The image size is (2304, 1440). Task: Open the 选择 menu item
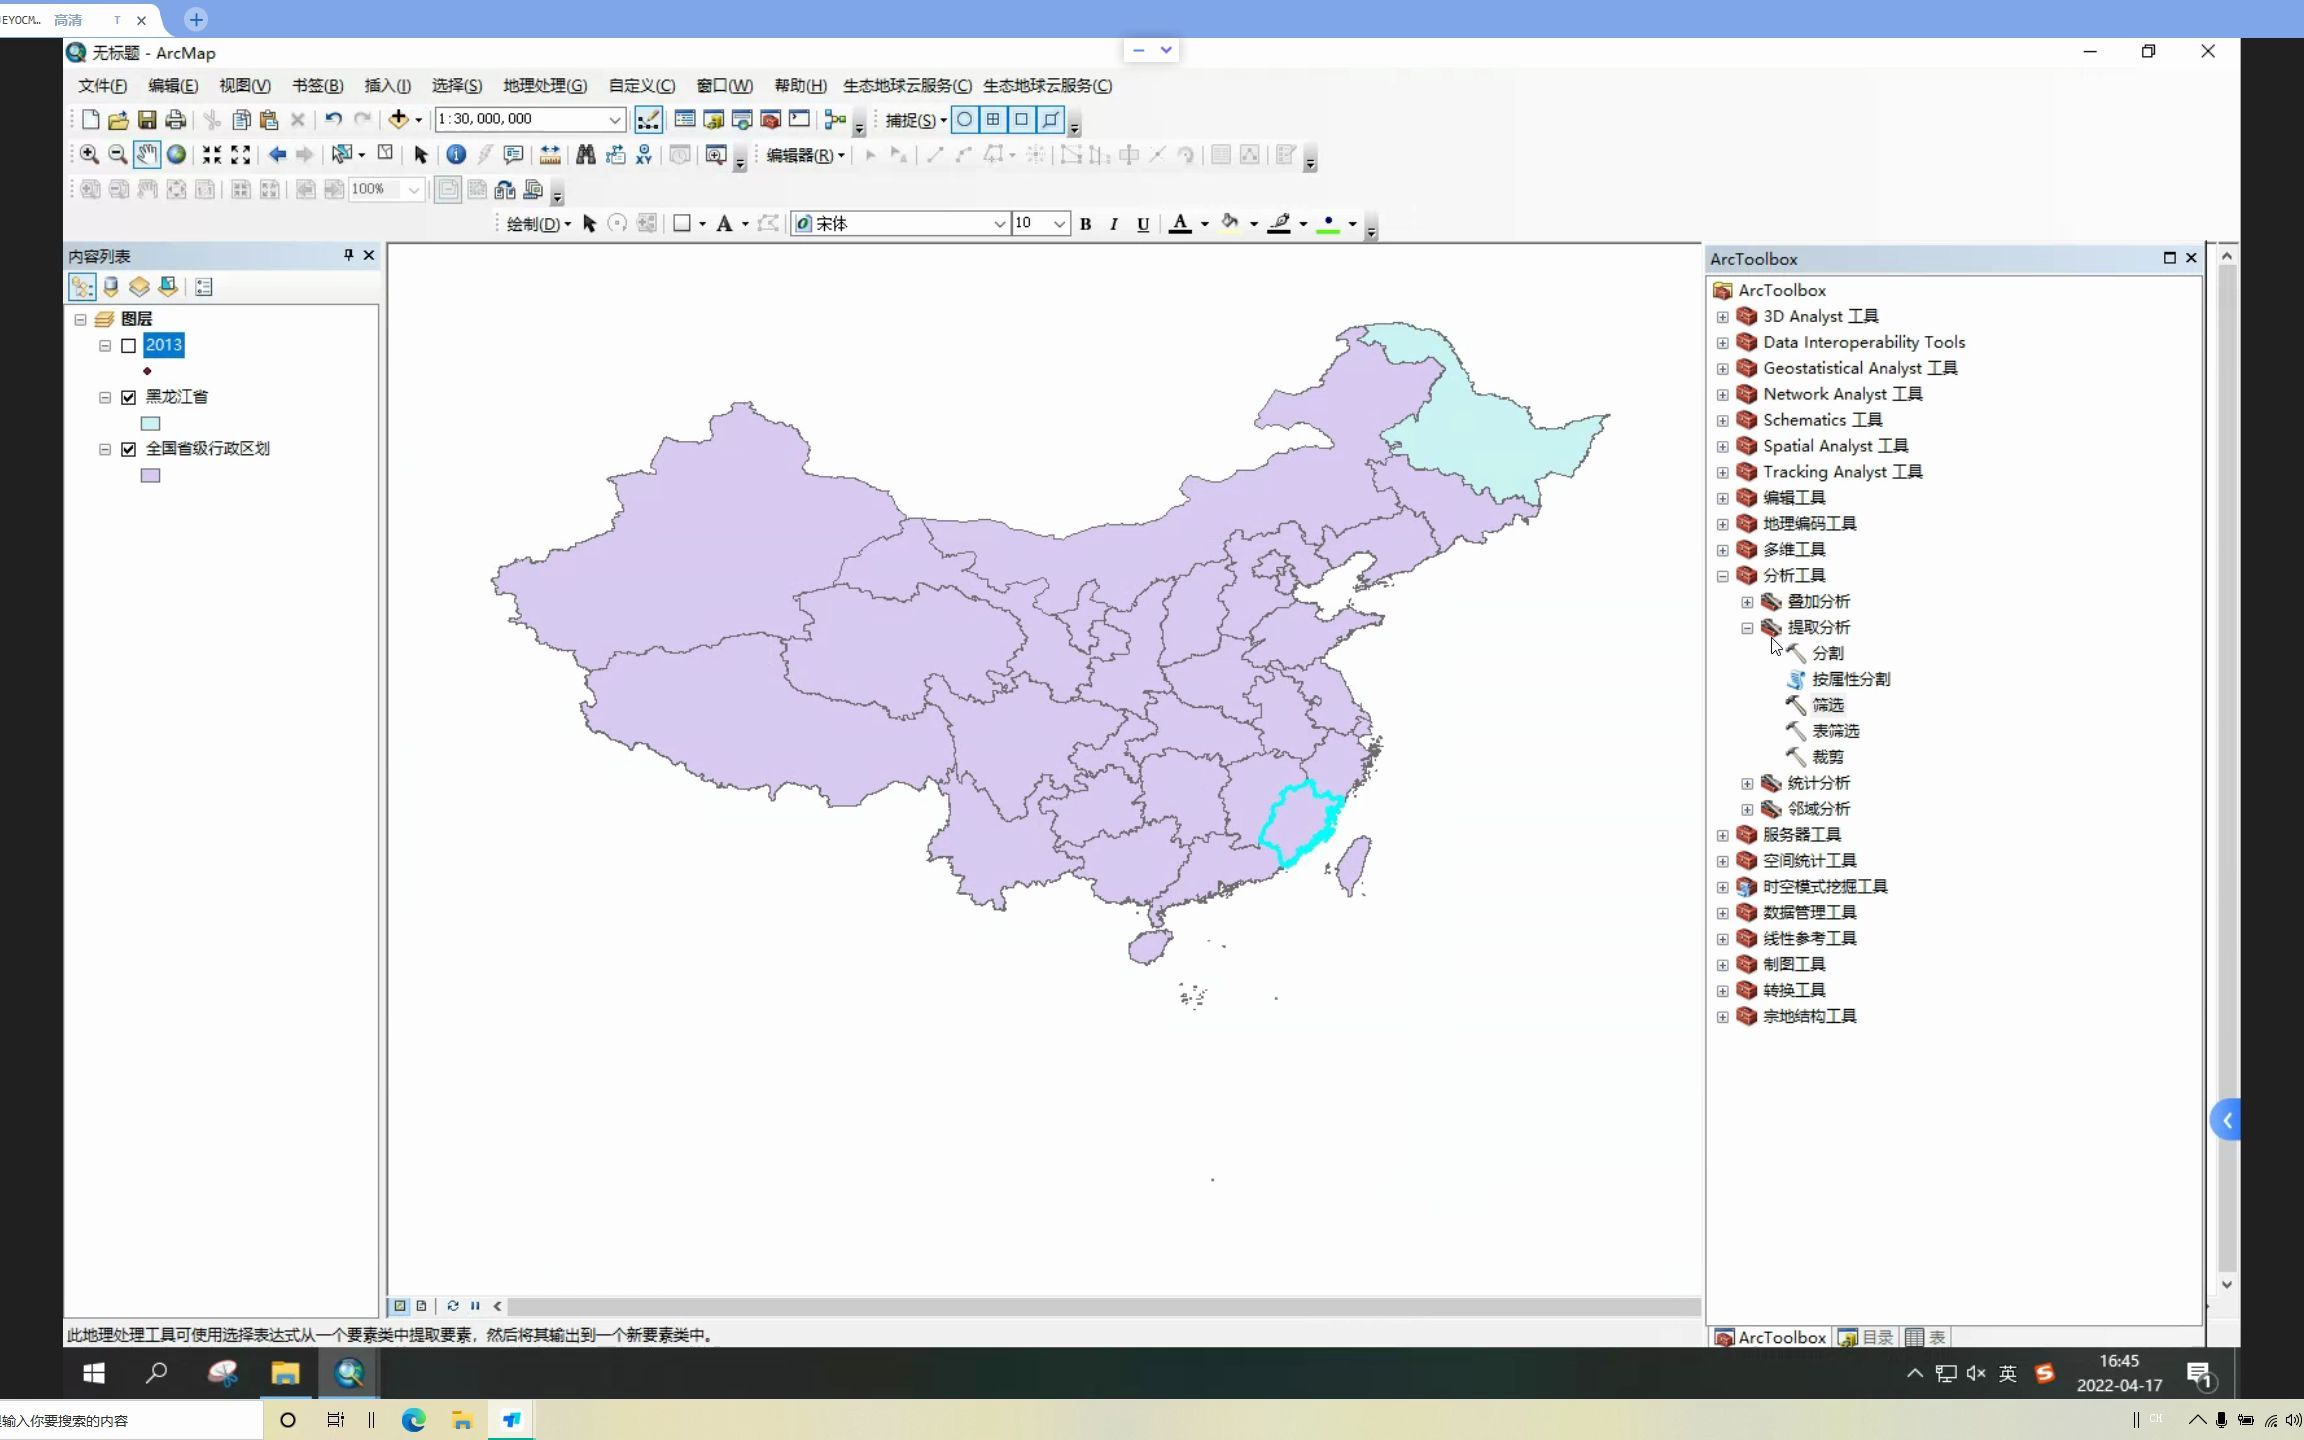454,85
